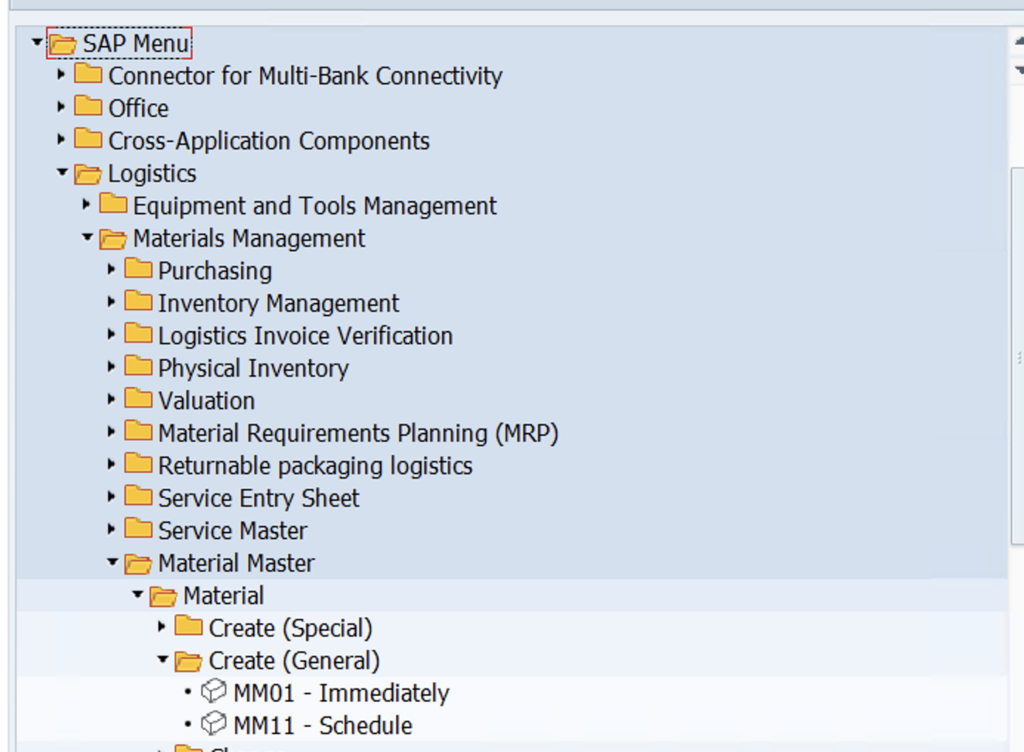The width and height of the screenshot is (1024, 752).
Task: Expand Service Entry Sheet arrow
Action: click(x=111, y=497)
